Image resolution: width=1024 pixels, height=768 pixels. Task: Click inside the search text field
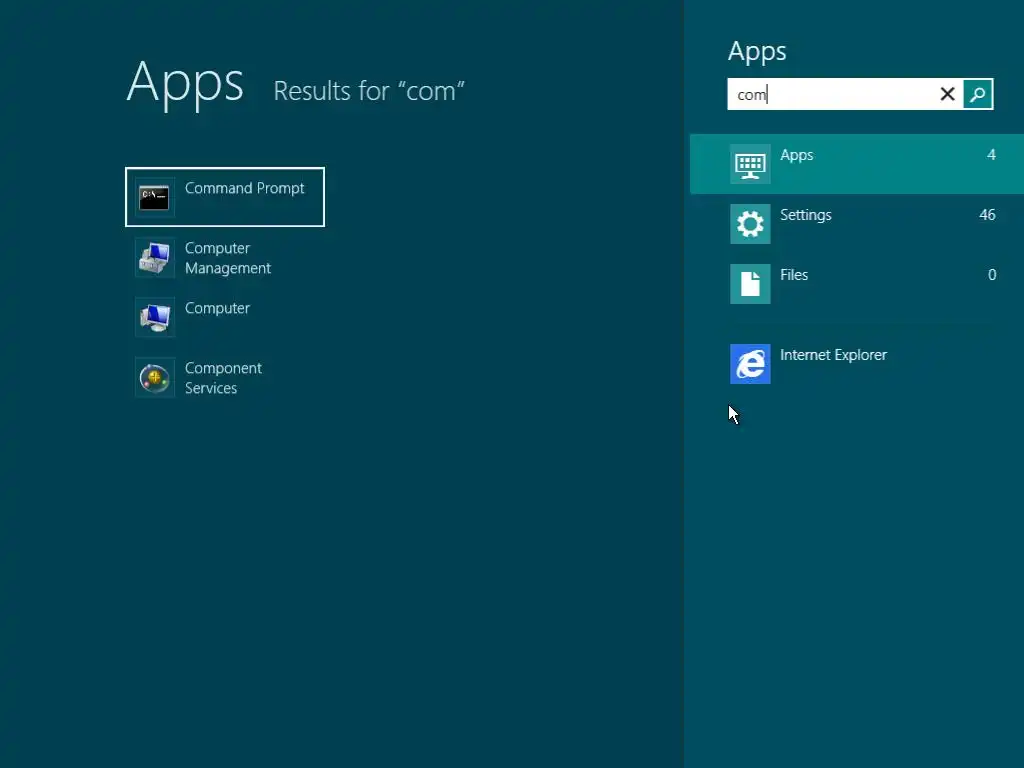(833, 94)
